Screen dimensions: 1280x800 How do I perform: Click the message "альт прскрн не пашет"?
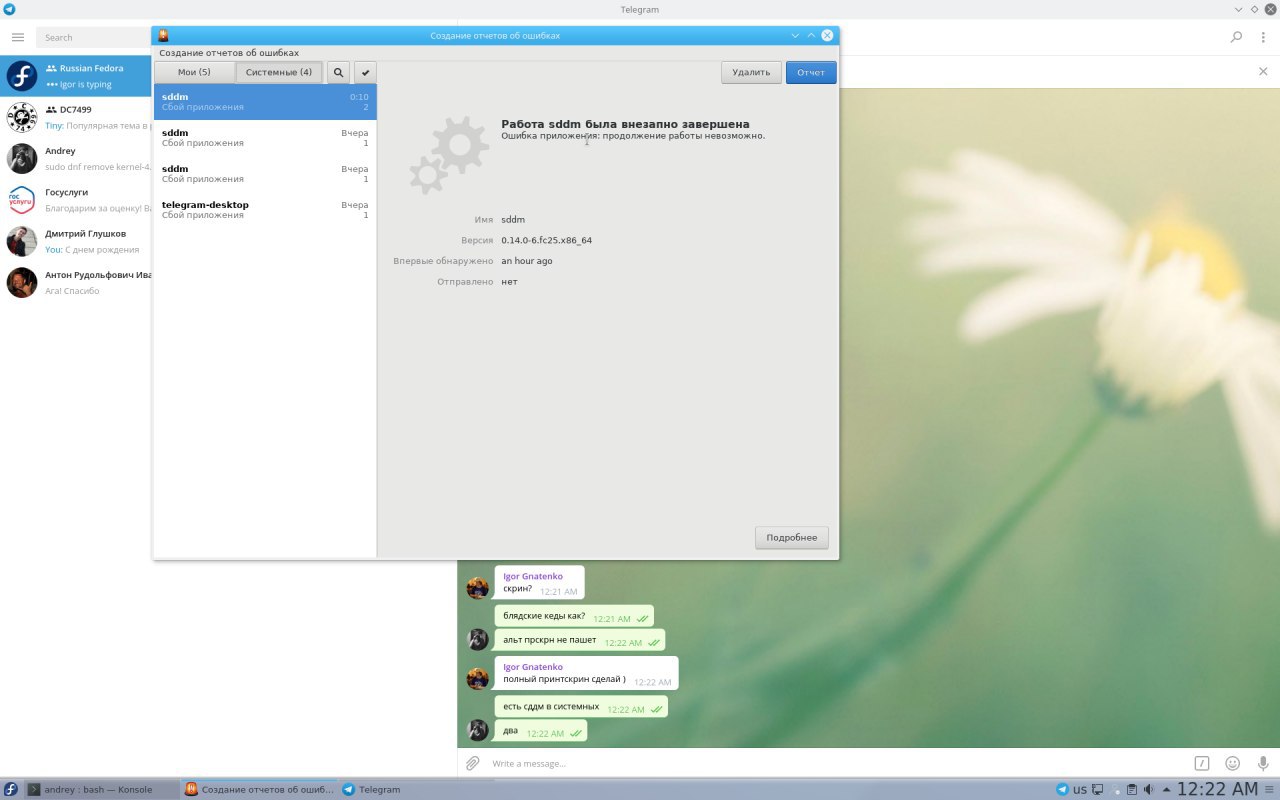(549, 640)
